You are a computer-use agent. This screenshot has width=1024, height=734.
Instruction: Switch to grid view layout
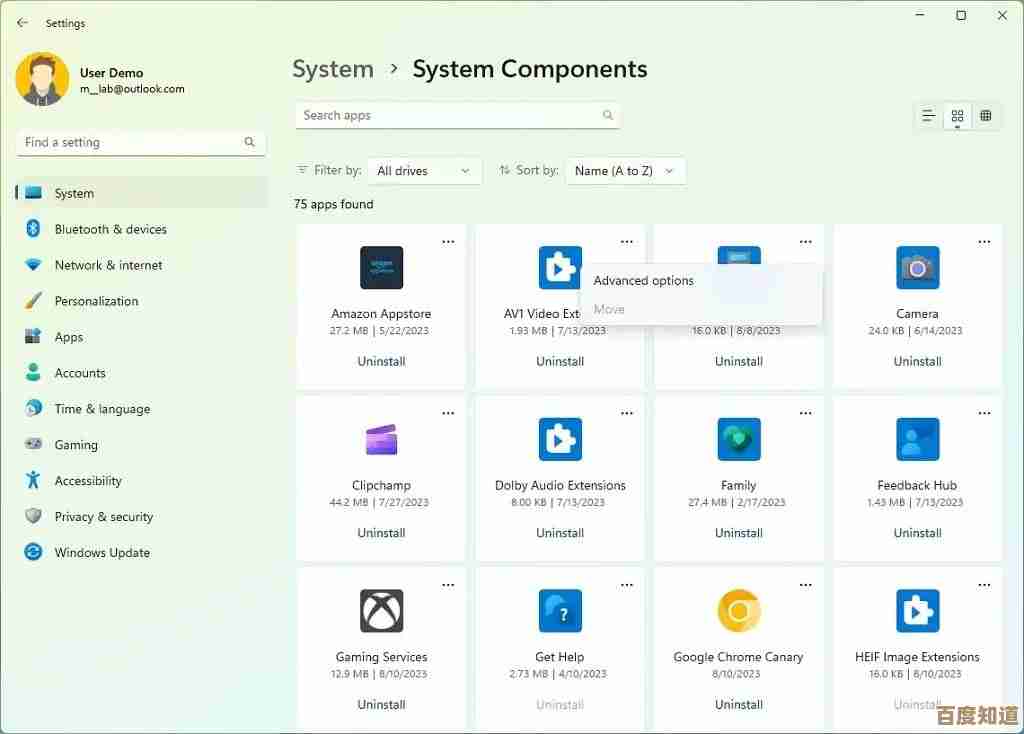click(957, 116)
